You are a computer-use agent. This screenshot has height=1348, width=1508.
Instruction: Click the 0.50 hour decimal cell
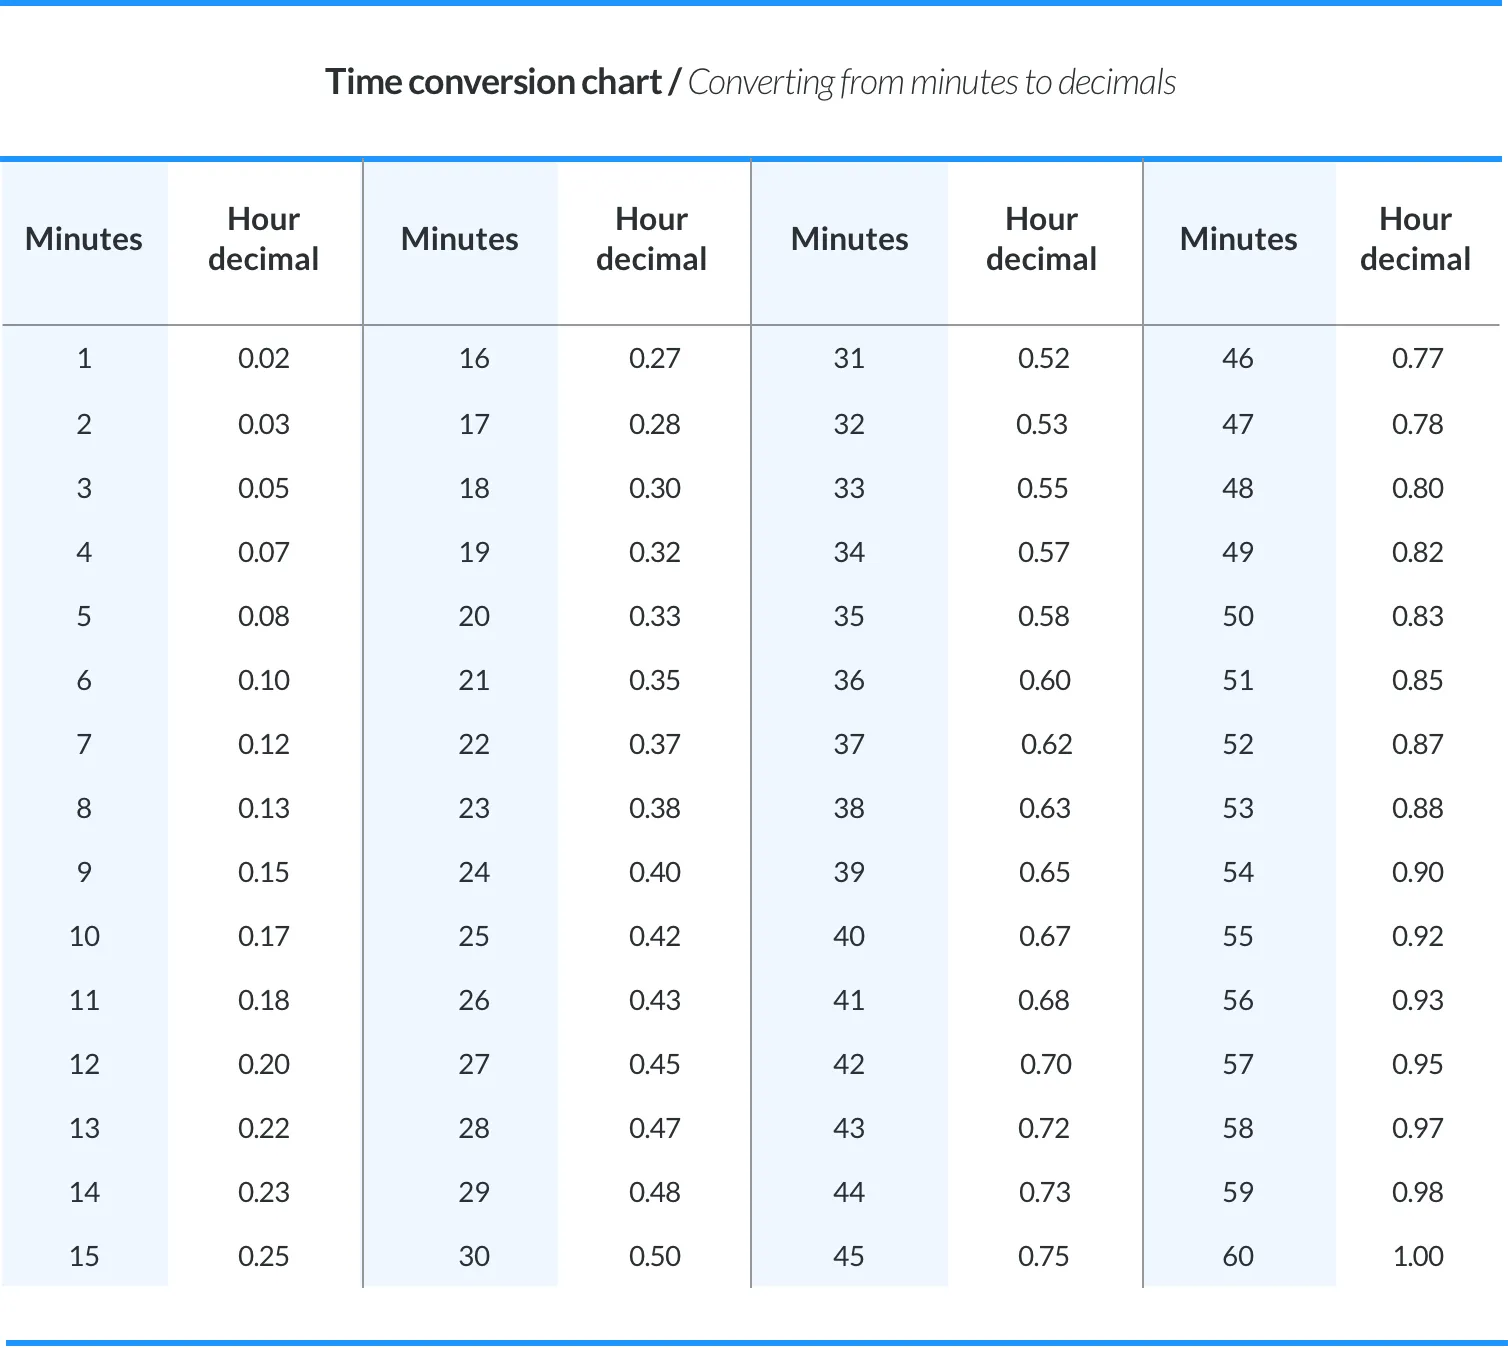[655, 1256]
